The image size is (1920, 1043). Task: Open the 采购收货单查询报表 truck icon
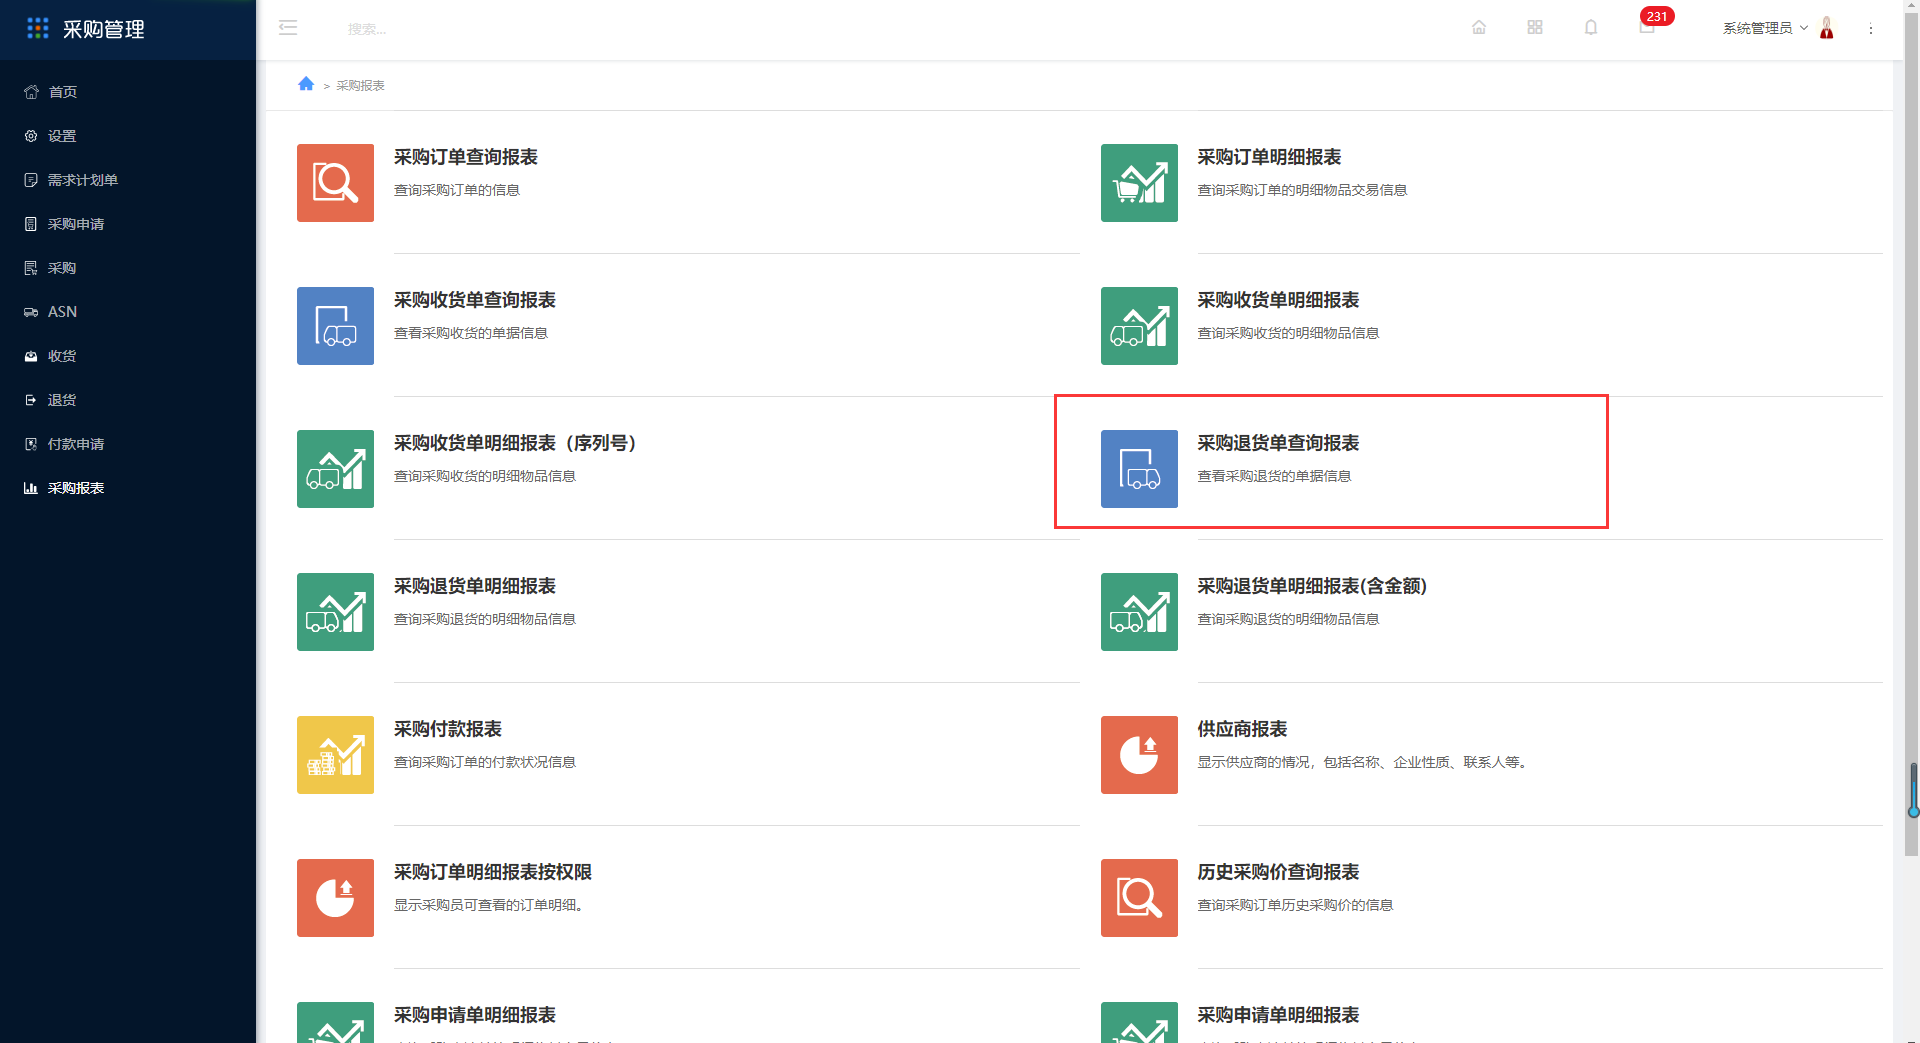(x=335, y=326)
